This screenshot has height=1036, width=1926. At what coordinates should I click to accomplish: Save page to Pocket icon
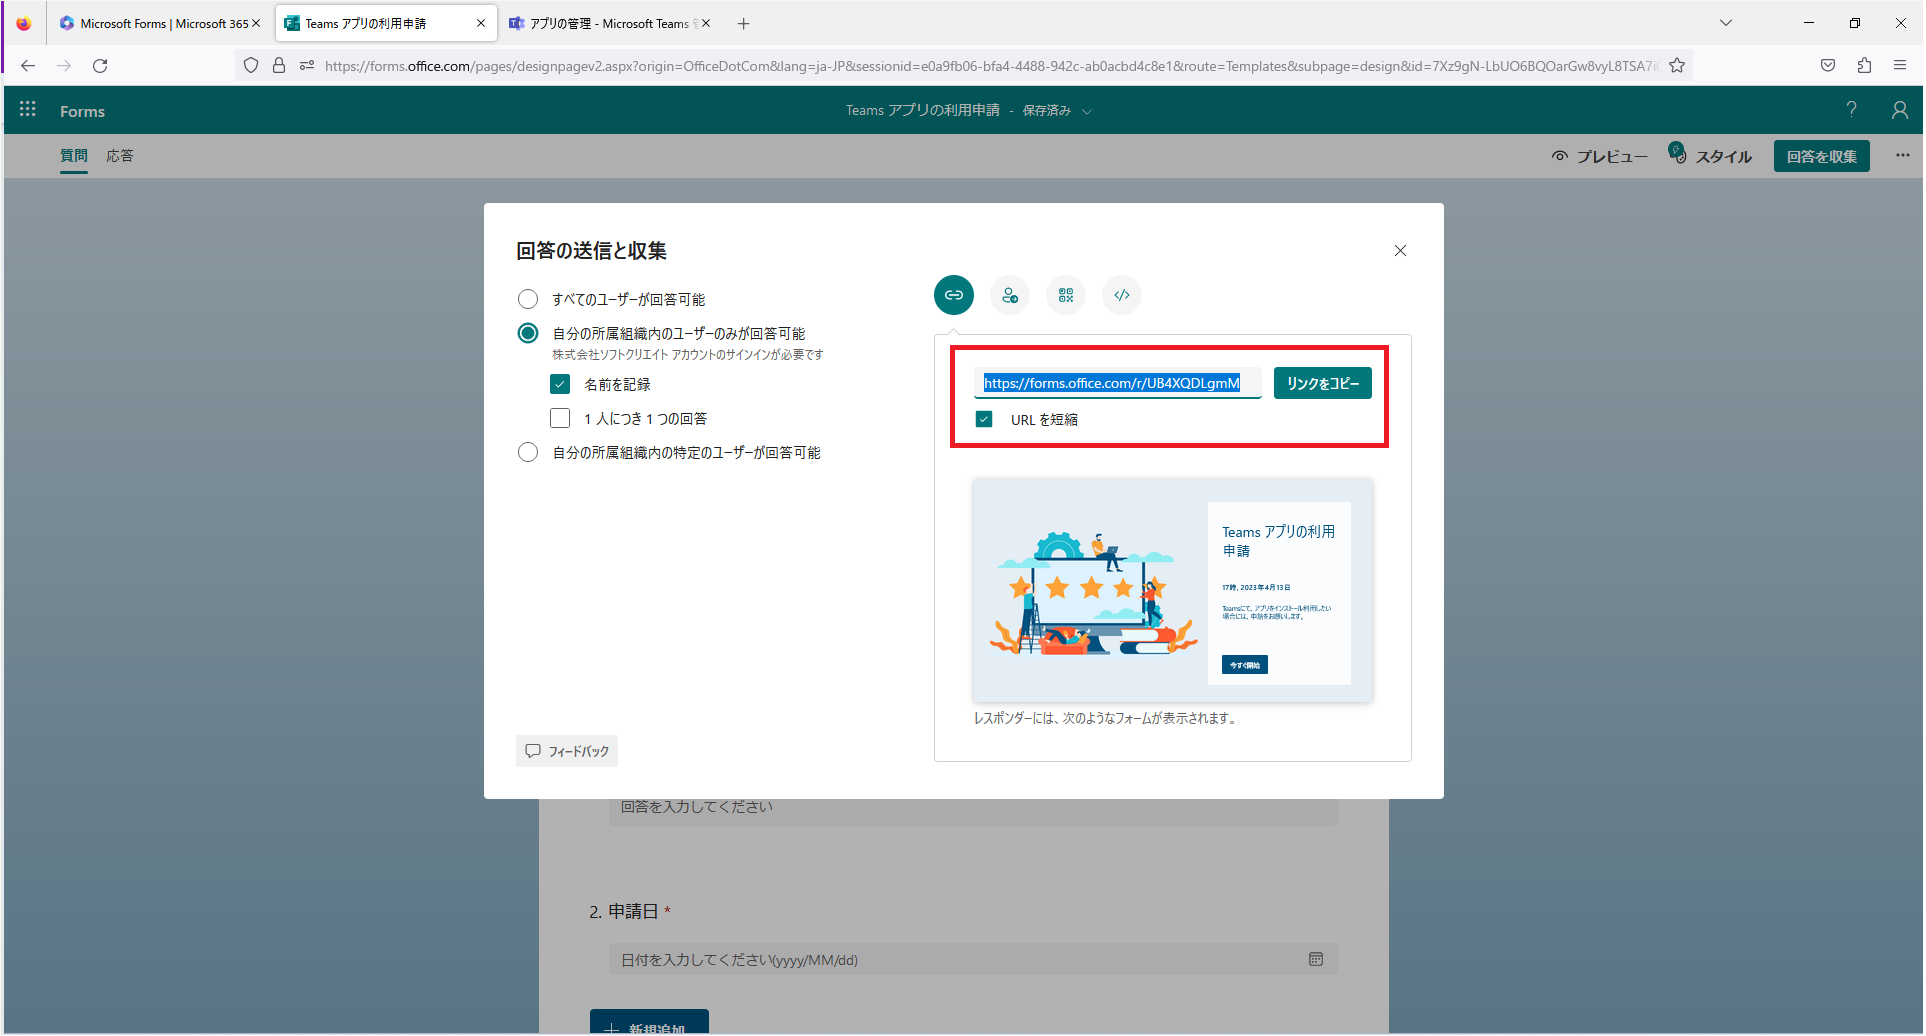tap(1828, 66)
